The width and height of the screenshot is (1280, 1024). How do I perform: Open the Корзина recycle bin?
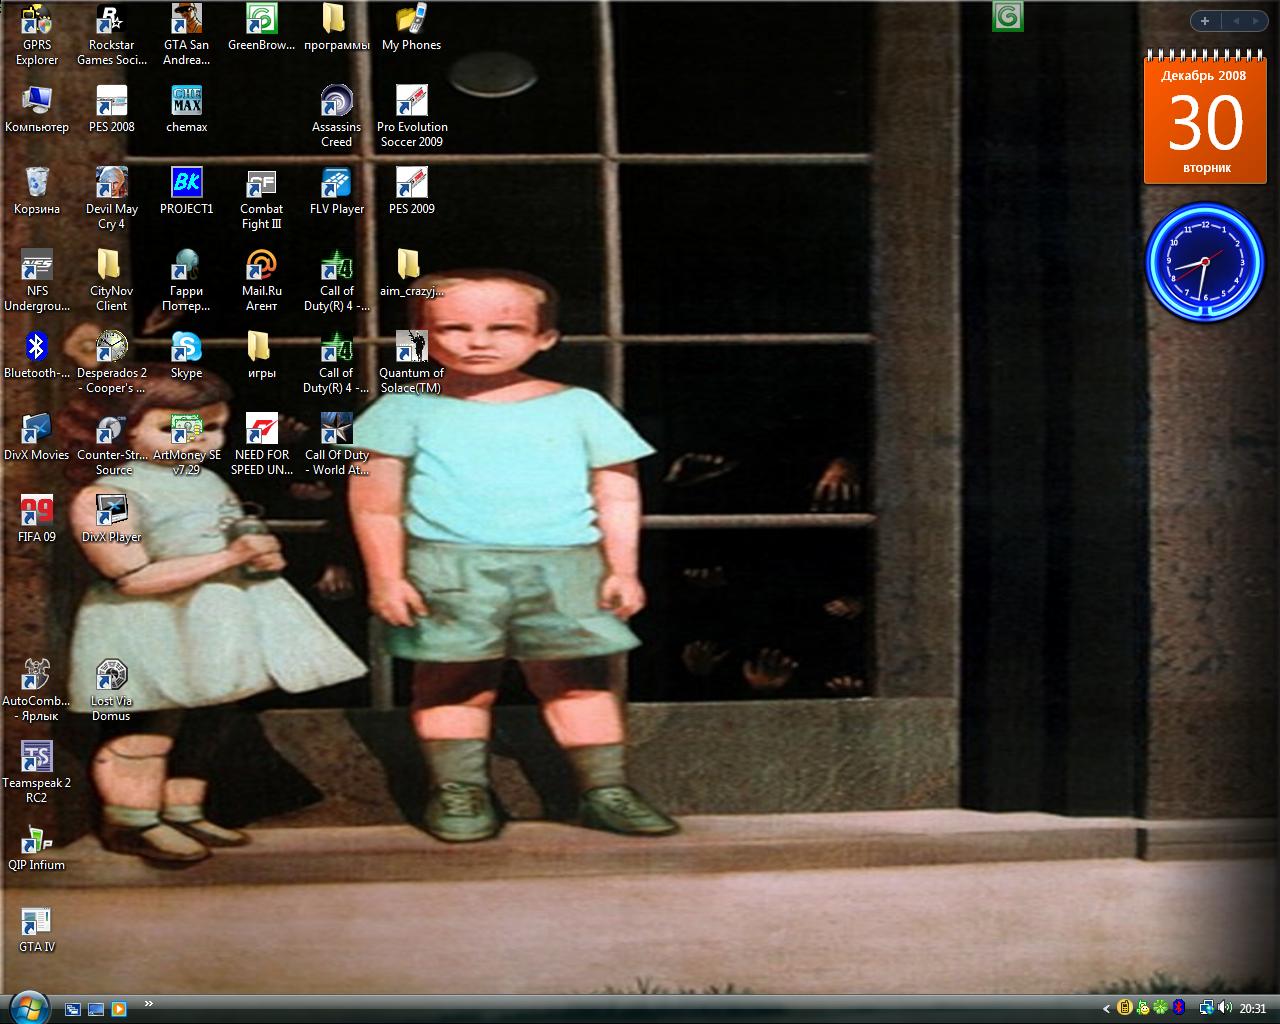click(37, 191)
